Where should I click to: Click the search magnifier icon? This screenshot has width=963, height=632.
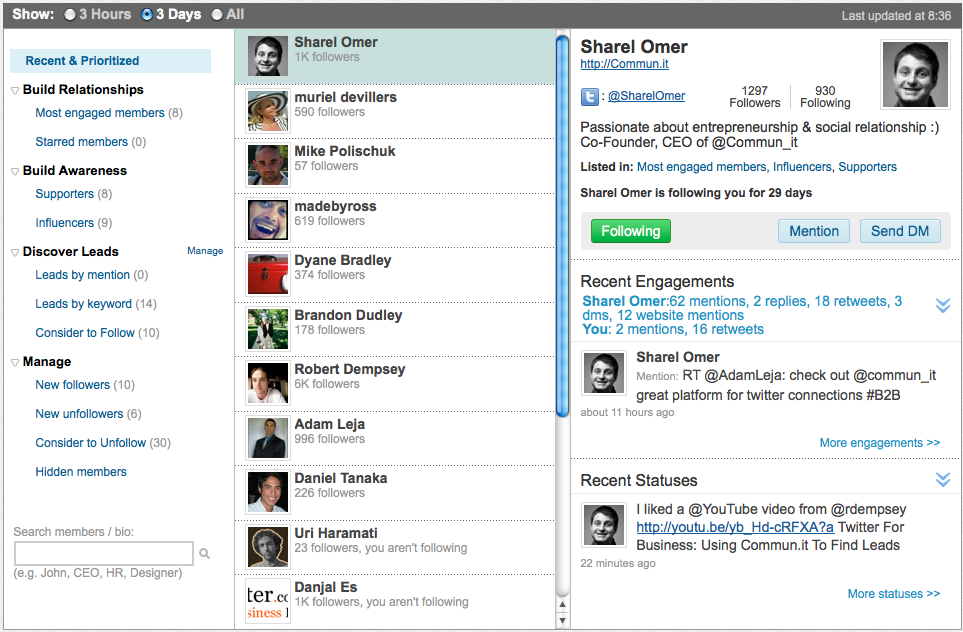coord(205,554)
